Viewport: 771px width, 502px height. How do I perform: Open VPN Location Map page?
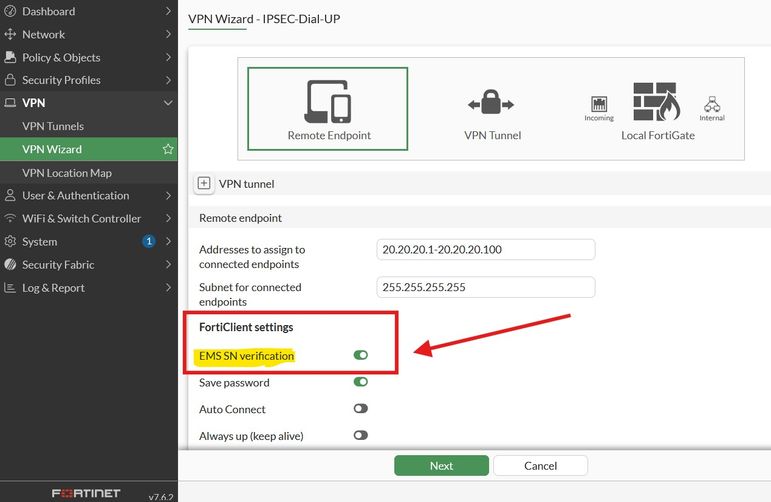point(89,173)
